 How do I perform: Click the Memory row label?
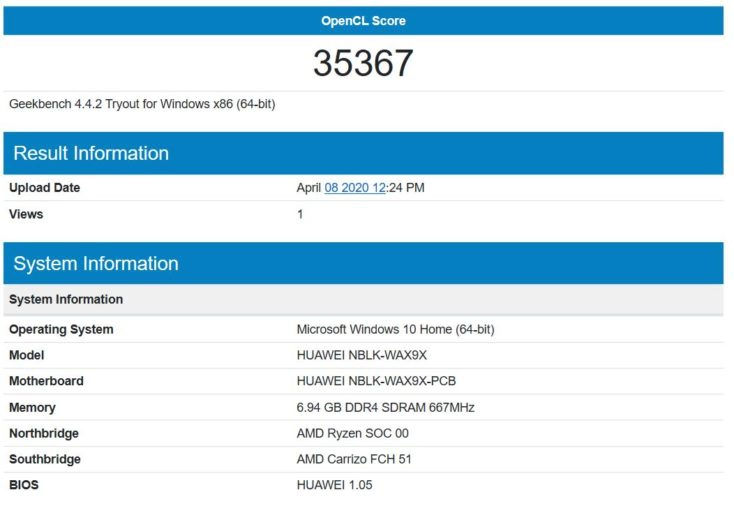32,407
